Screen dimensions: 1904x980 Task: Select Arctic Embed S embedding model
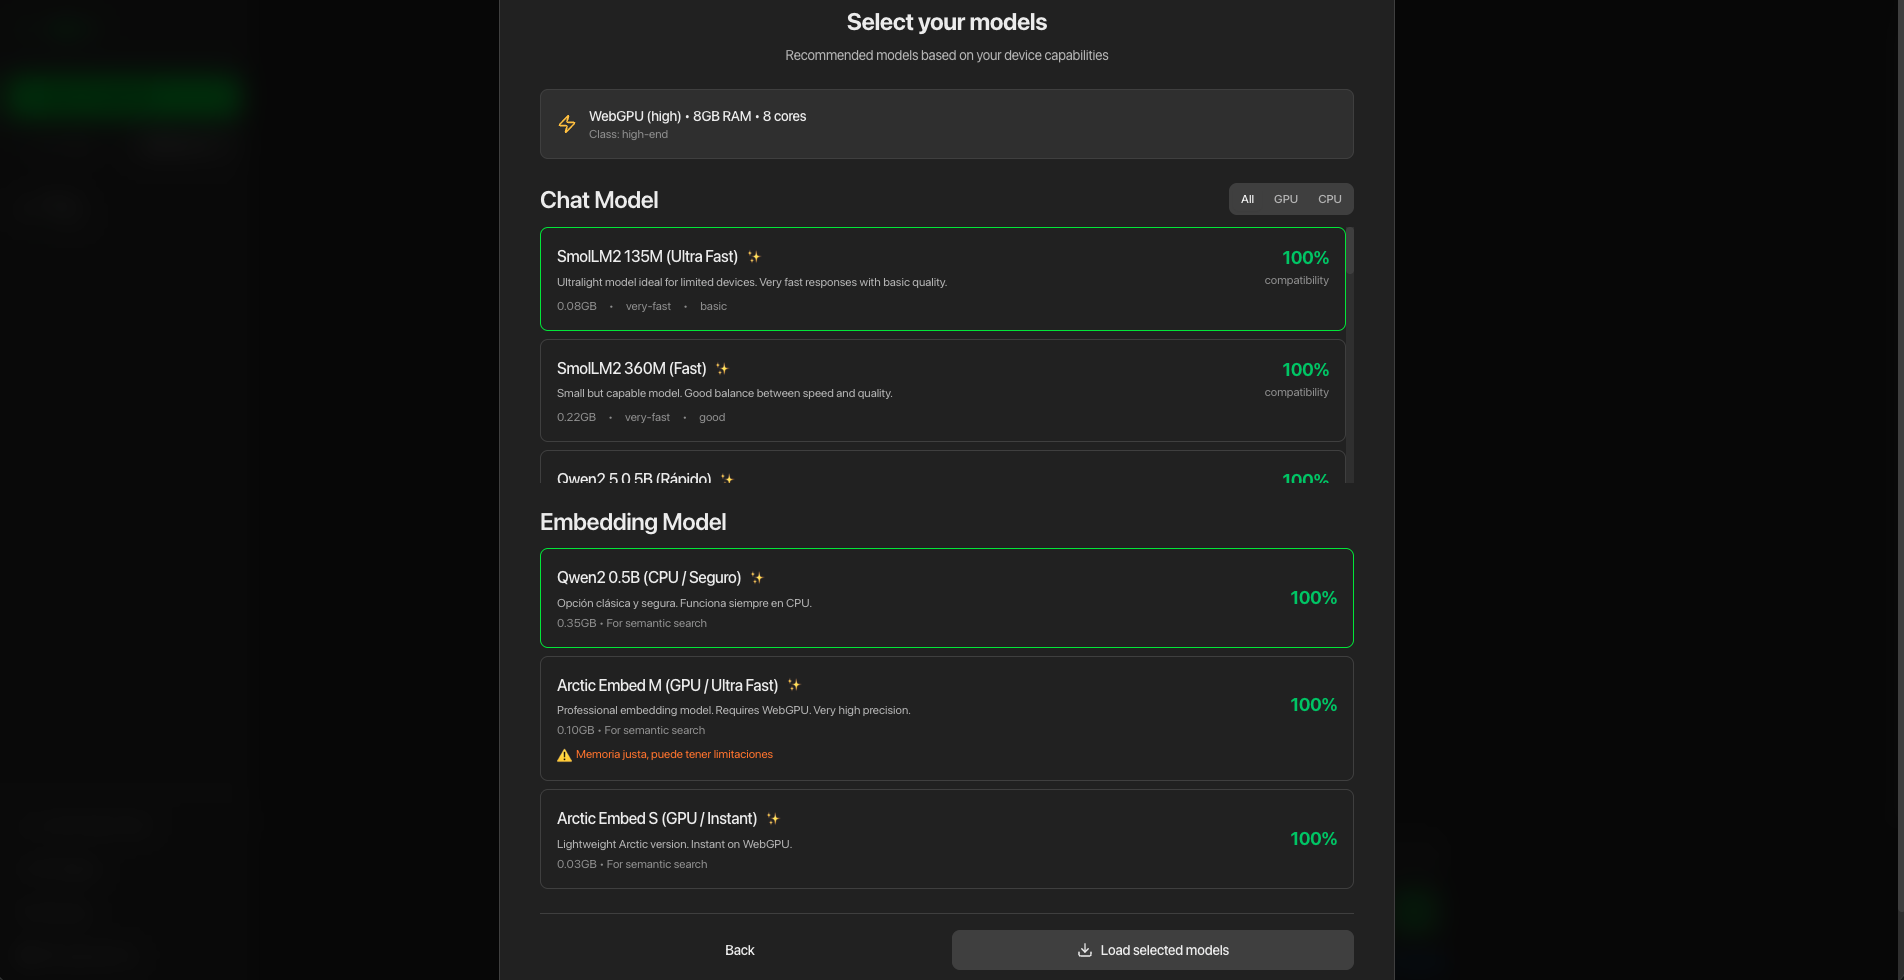(x=946, y=839)
